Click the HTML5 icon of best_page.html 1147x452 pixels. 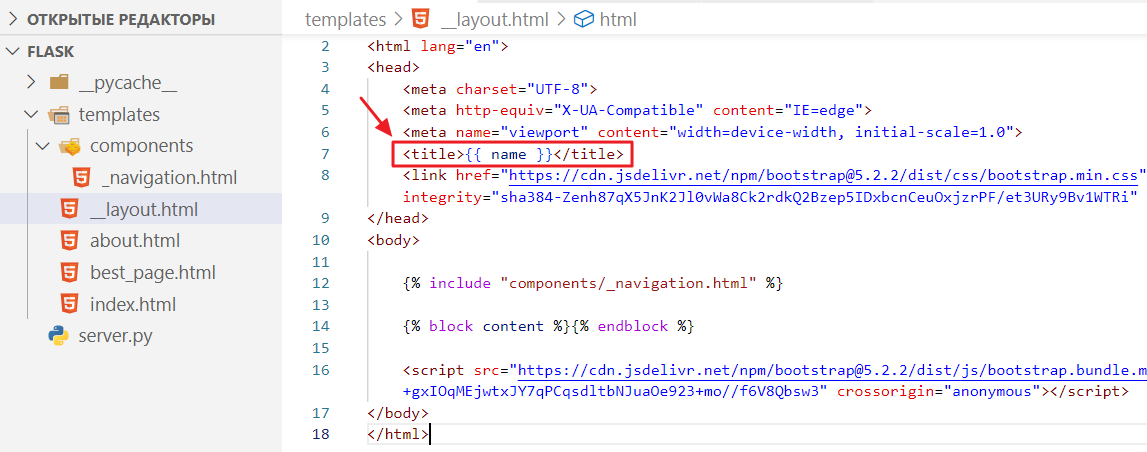[69, 273]
